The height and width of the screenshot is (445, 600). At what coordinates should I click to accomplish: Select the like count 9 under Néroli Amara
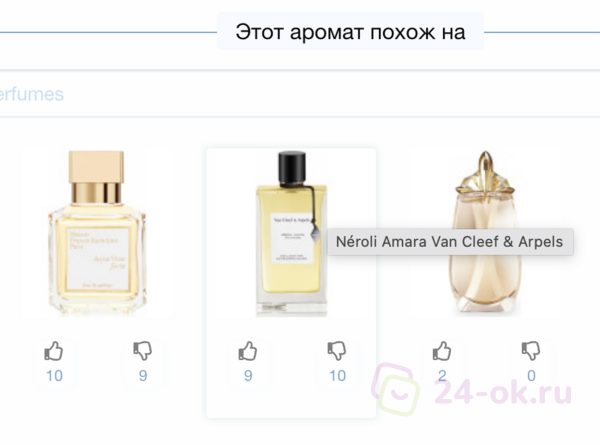248,376
